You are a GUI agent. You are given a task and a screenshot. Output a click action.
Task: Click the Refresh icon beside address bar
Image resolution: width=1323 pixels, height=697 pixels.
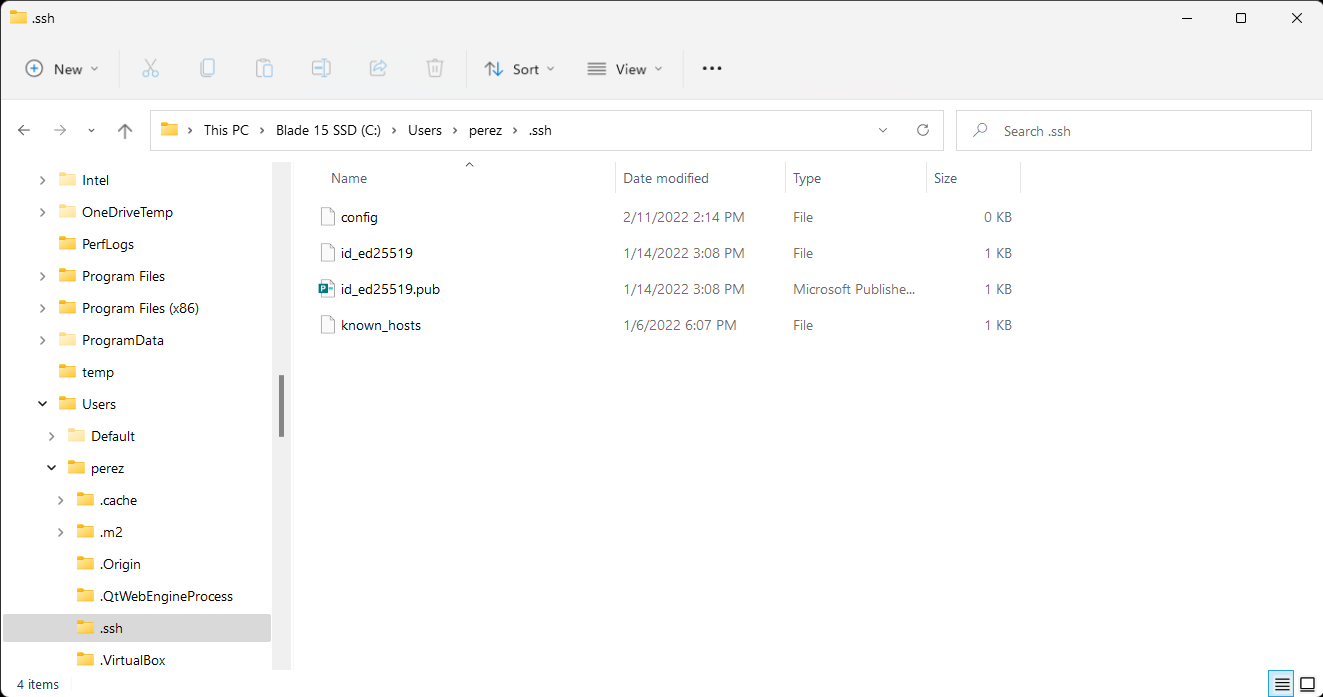coord(923,130)
